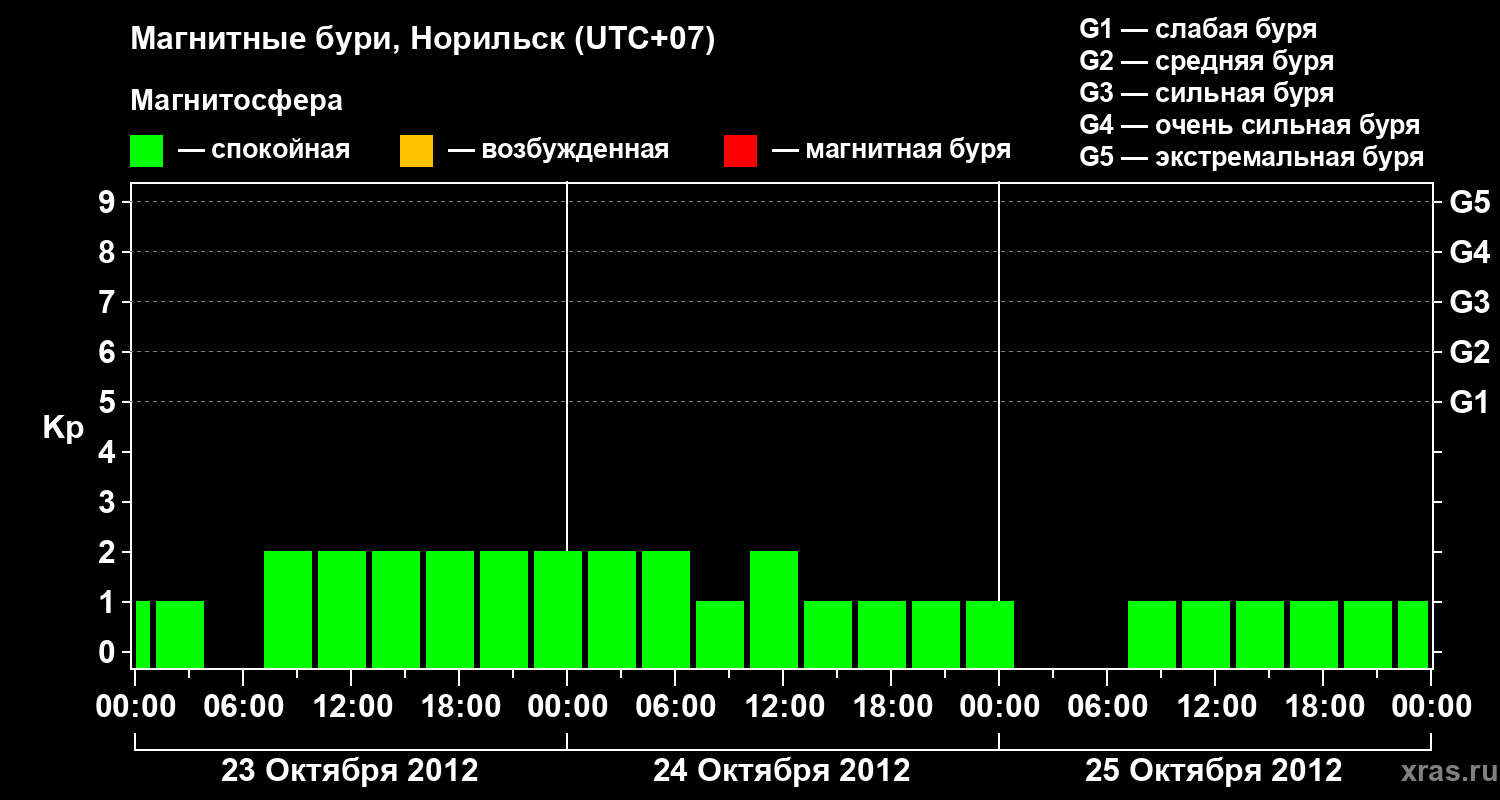
Task: Click the G1 storm level axis label
Action: tap(1470, 402)
